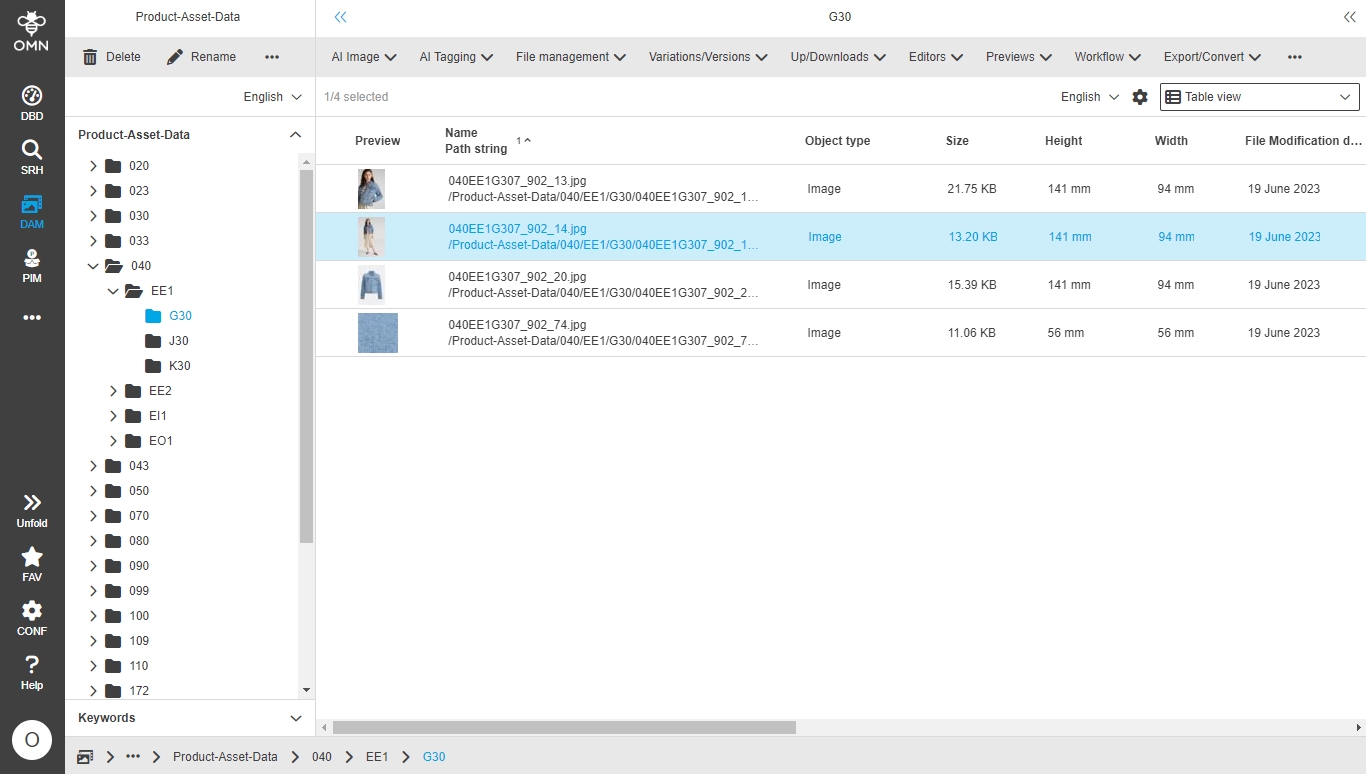
Task: Expand the EE2 folder
Action: click(113, 391)
